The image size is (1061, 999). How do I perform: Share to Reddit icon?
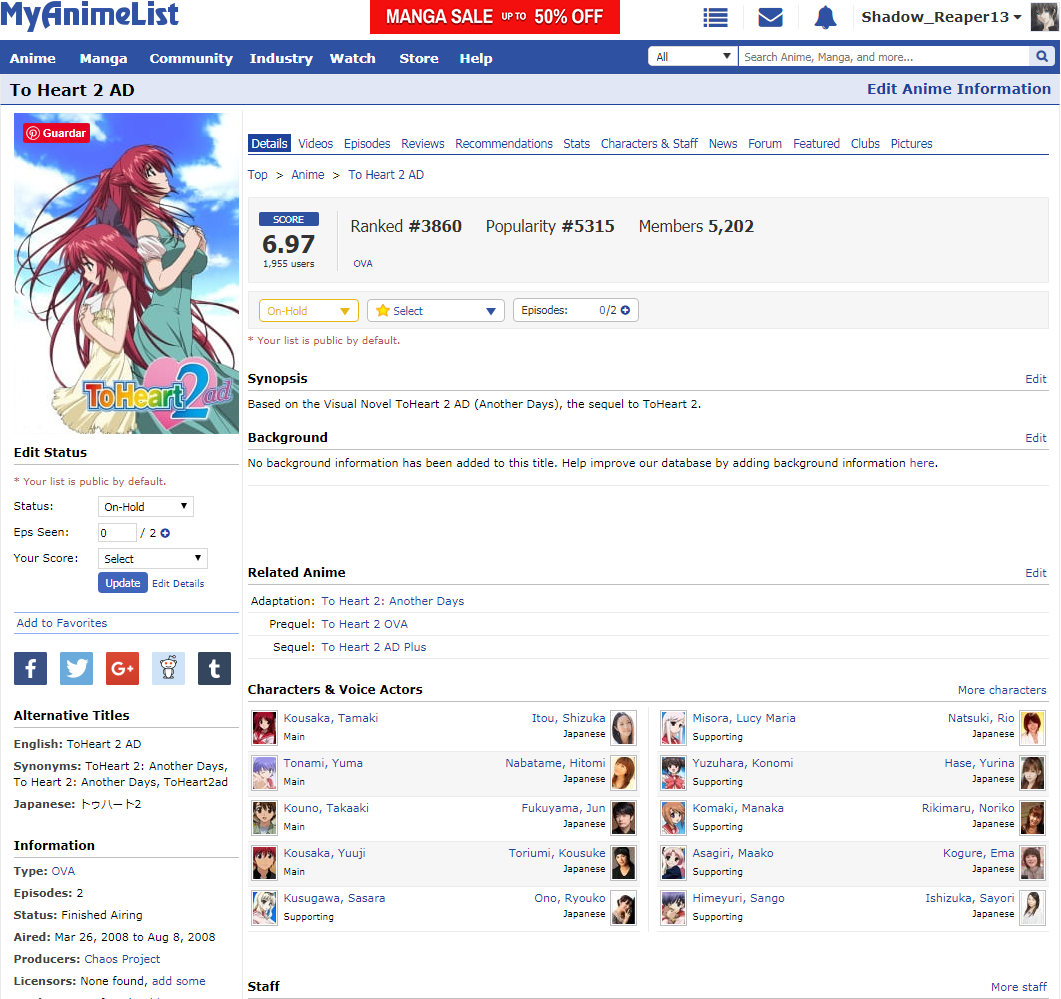[168, 668]
